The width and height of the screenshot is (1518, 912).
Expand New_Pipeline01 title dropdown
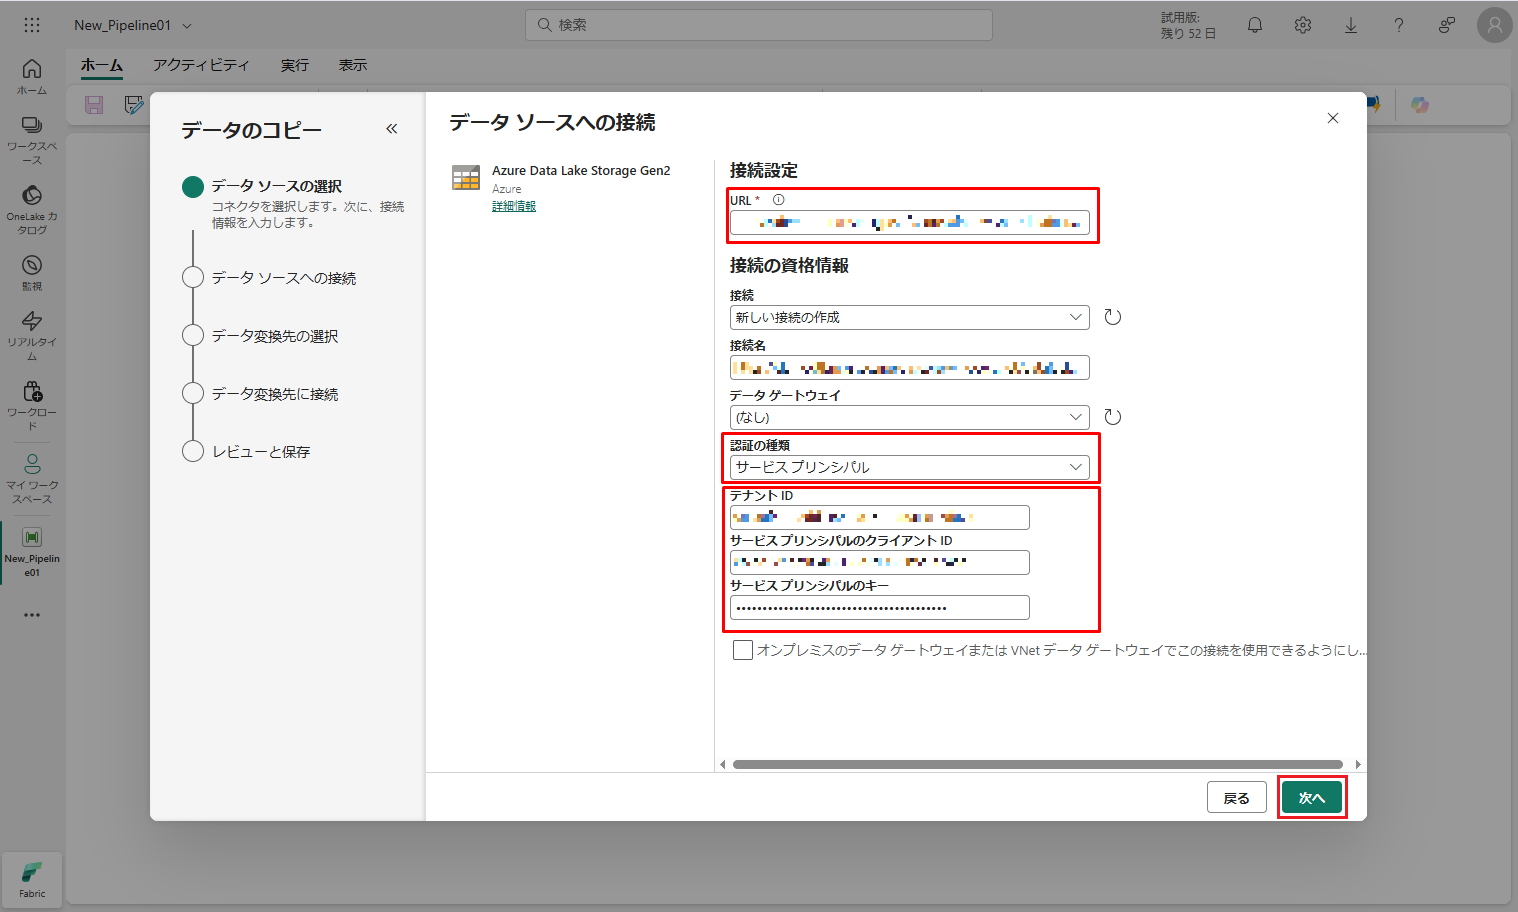coord(187,26)
